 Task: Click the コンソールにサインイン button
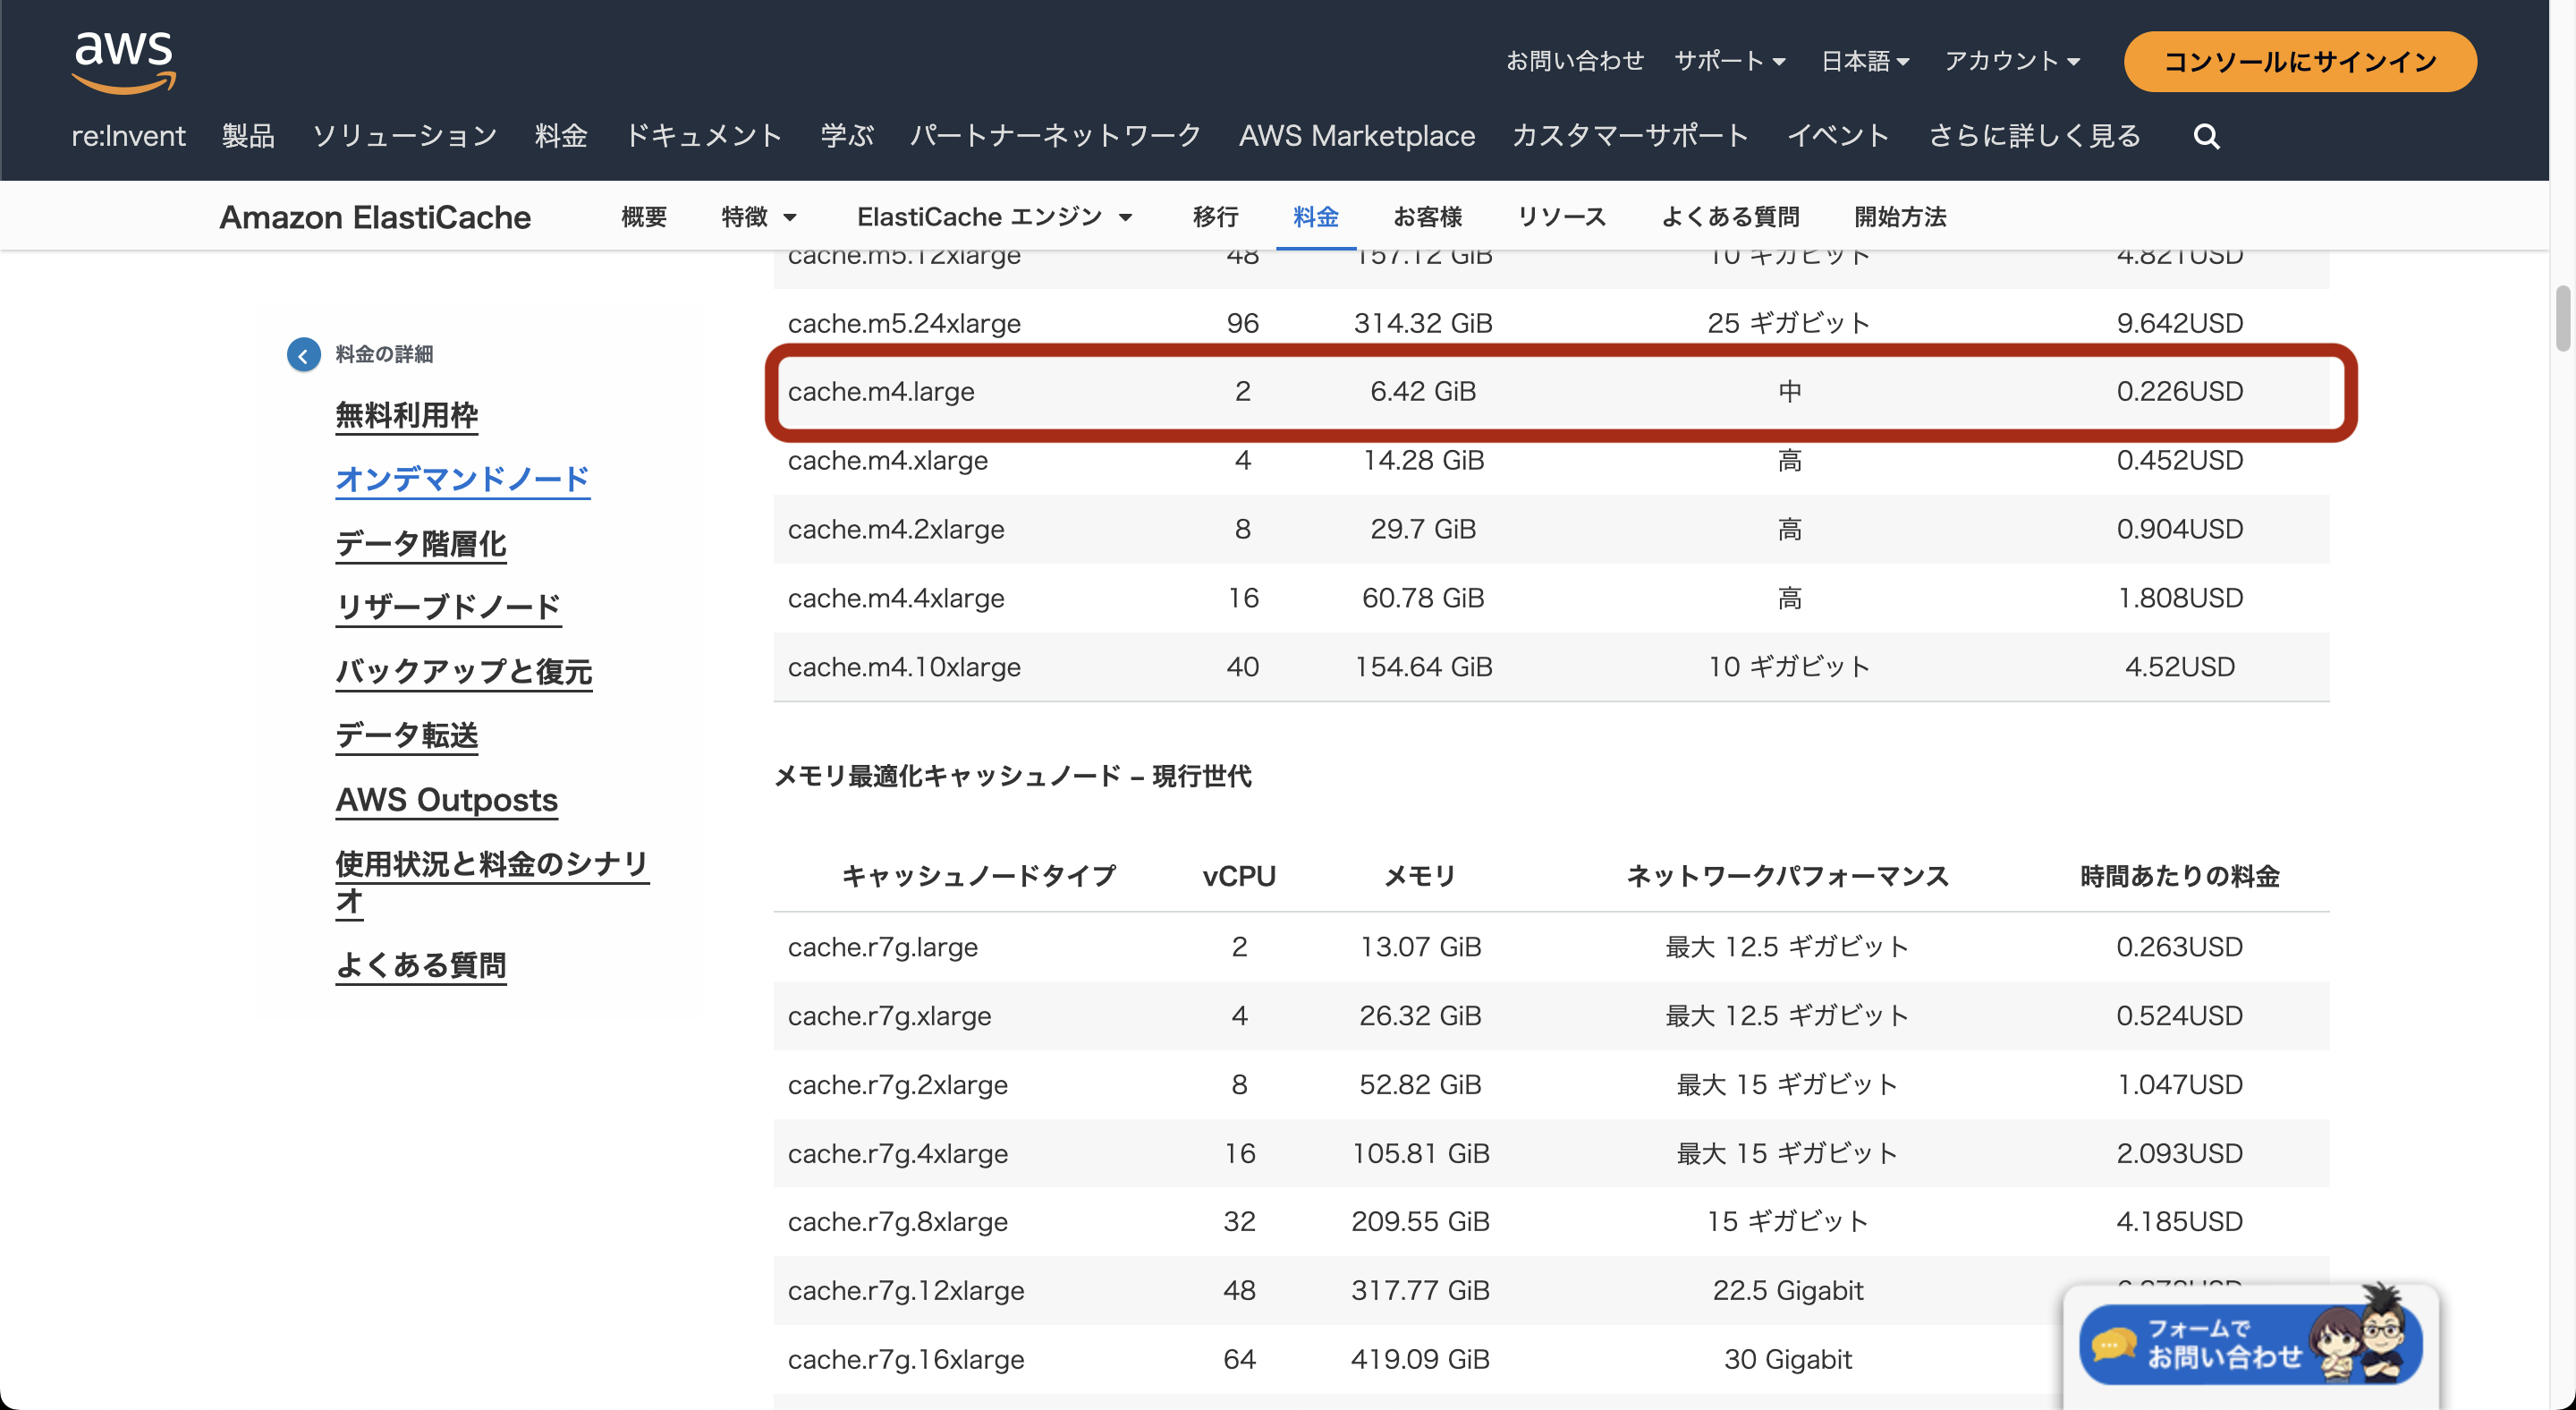2299,61
